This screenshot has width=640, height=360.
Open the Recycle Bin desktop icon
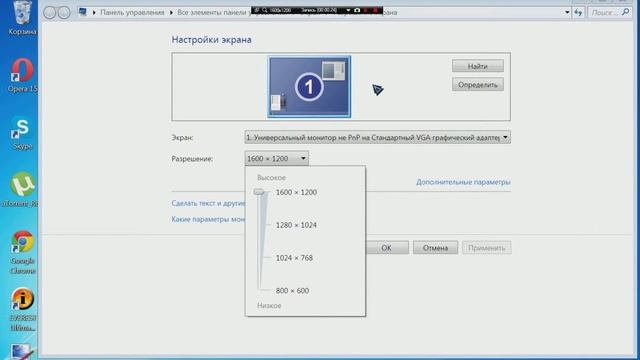tap(22, 17)
